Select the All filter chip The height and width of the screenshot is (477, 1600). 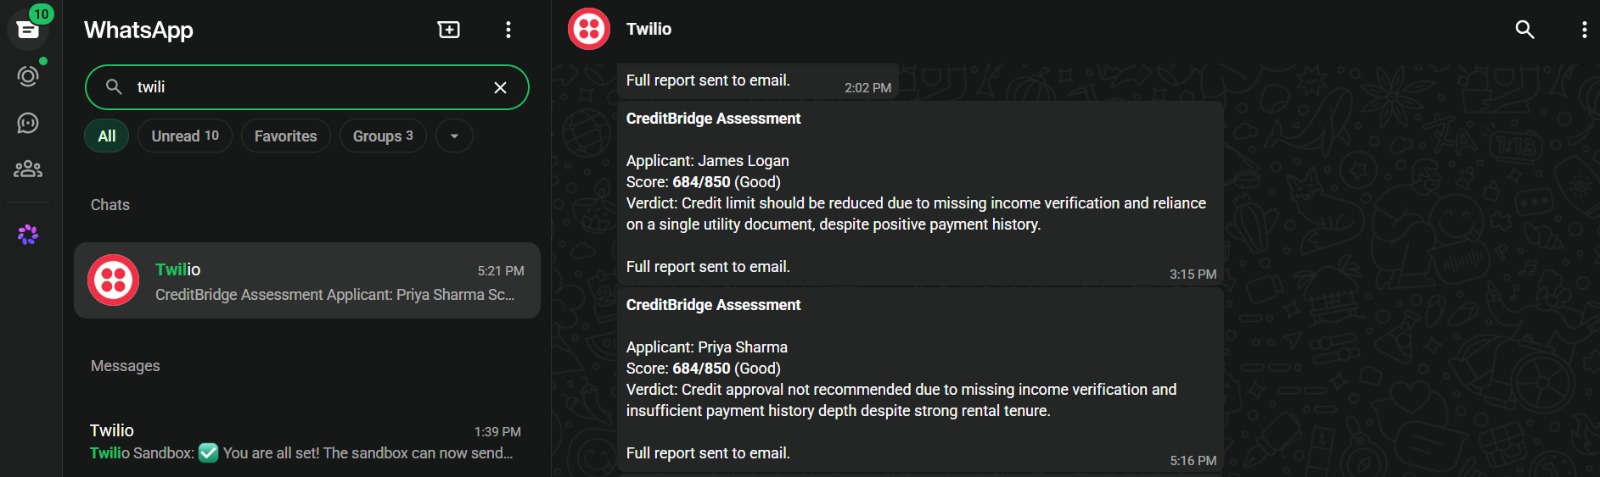(x=107, y=136)
